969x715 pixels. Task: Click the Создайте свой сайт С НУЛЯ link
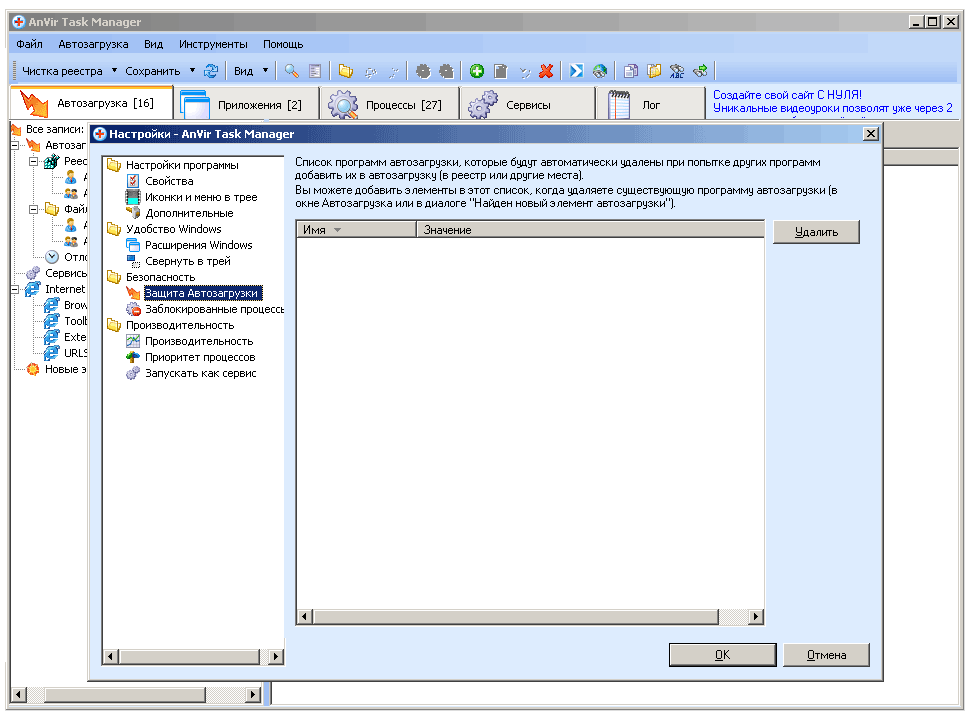[x=787, y=94]
